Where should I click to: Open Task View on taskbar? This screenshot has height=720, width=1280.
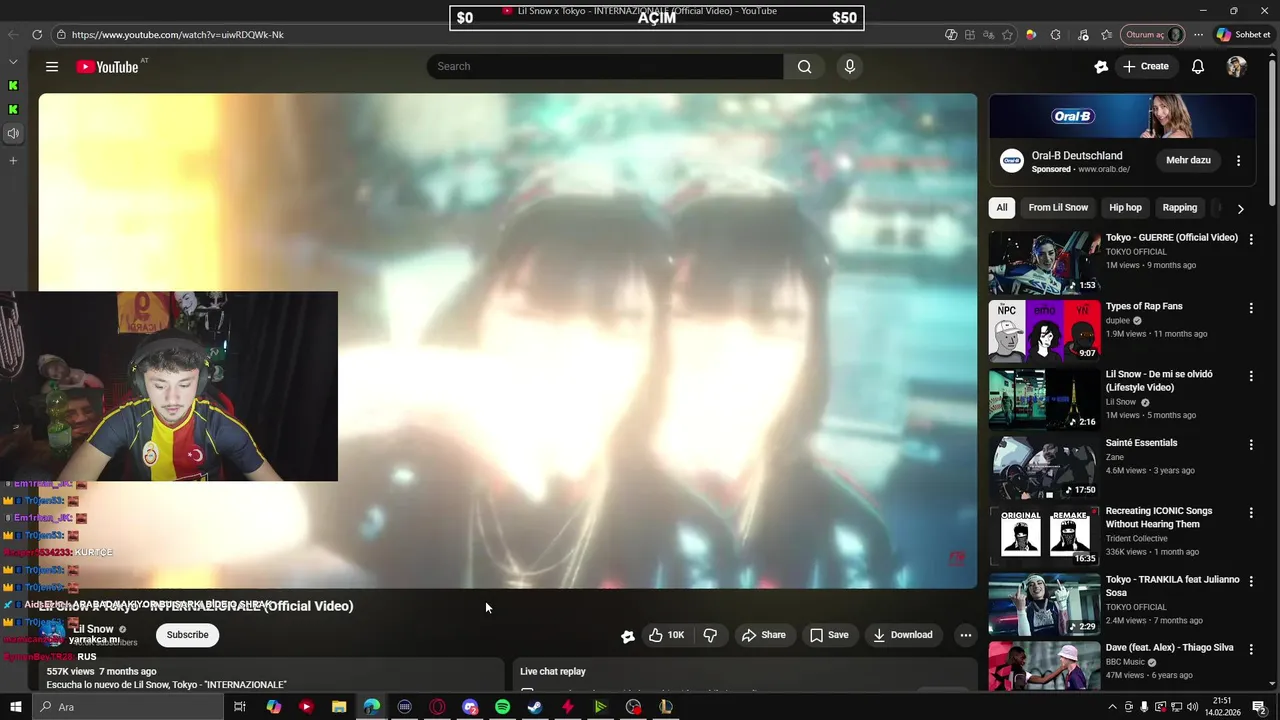point(240,707)
